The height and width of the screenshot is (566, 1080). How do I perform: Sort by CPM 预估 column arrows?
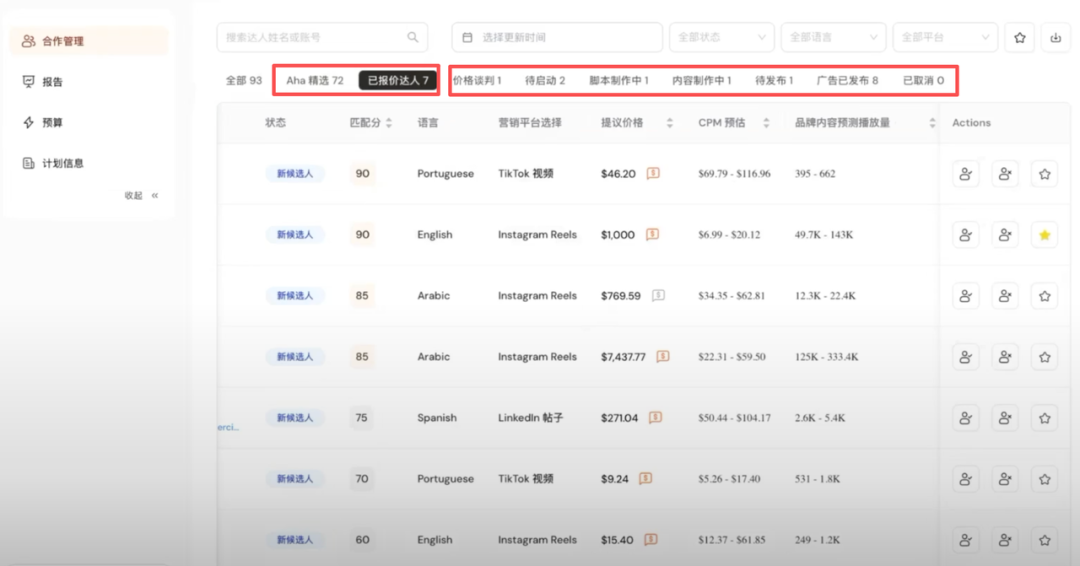tap(766, 123)
